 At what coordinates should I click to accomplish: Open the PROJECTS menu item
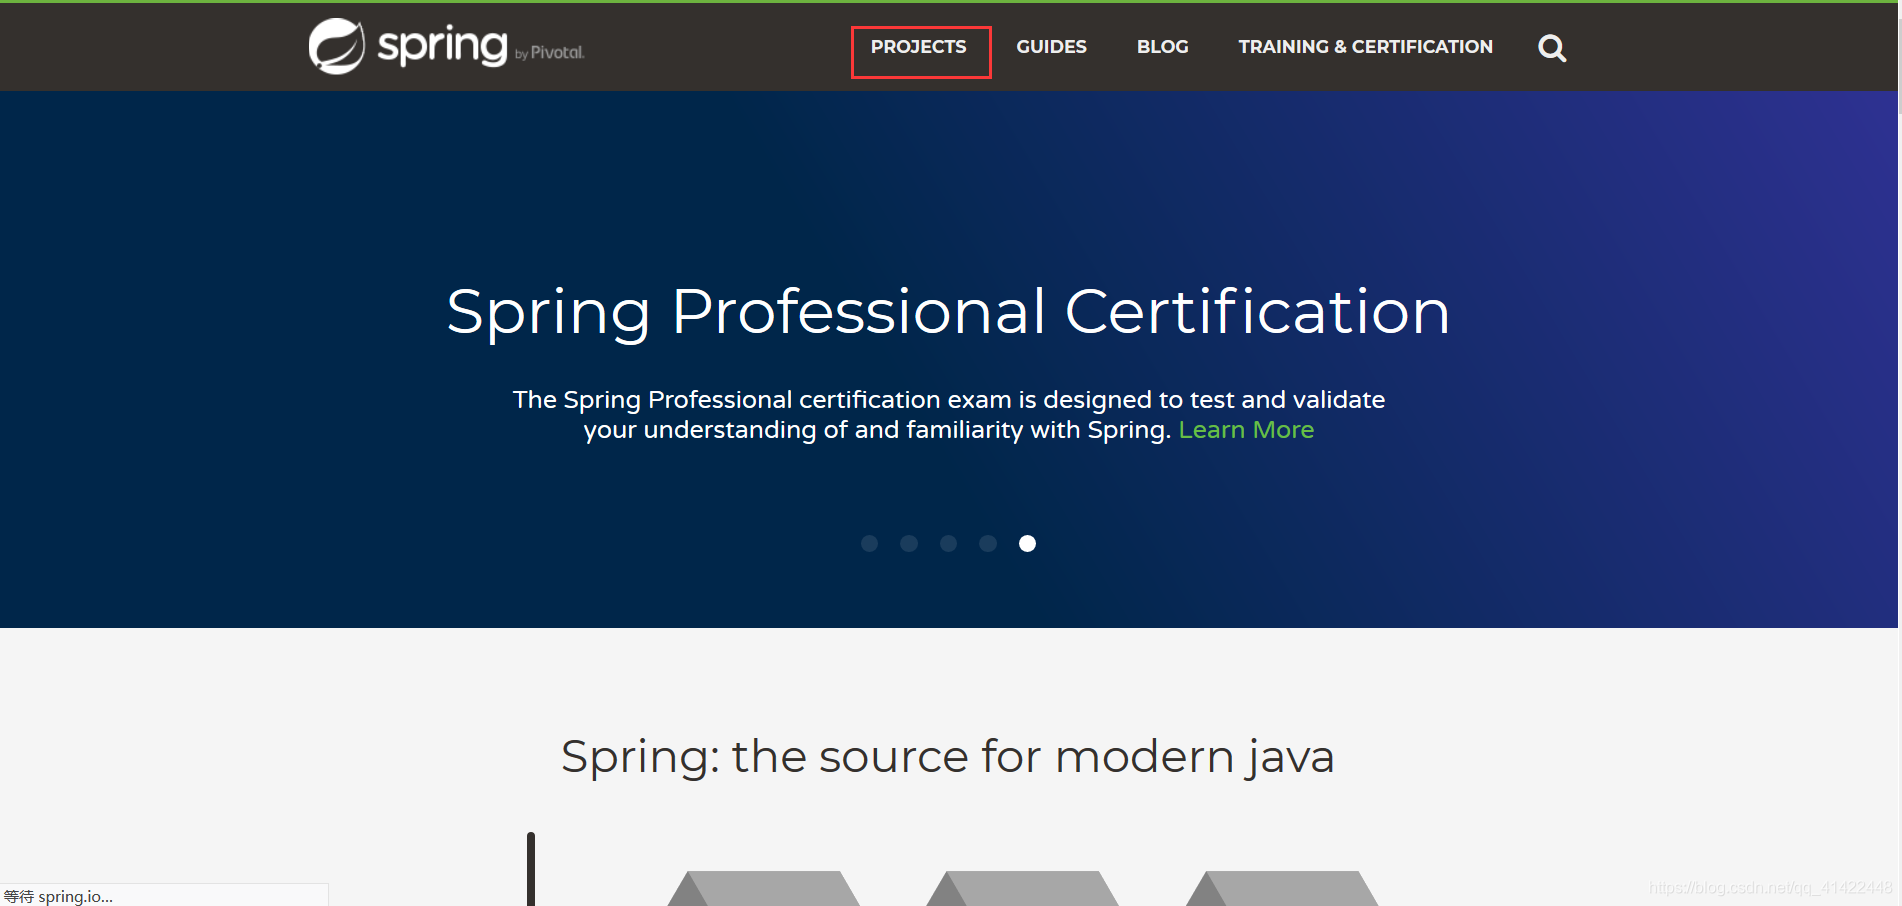tap(918, 47)
